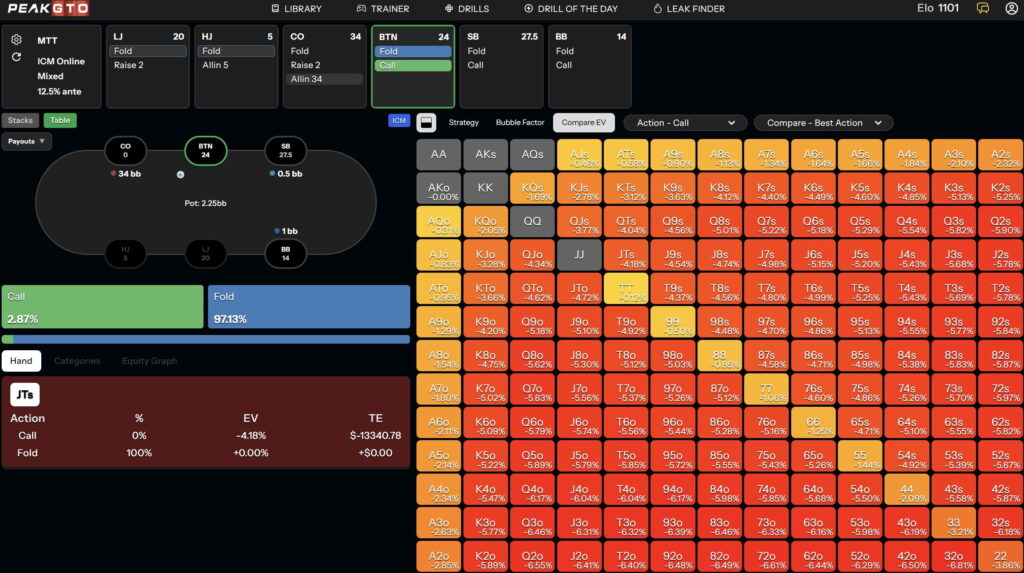
Task: Select Allin 34 action for CO
Action: [x=325, y=79]
